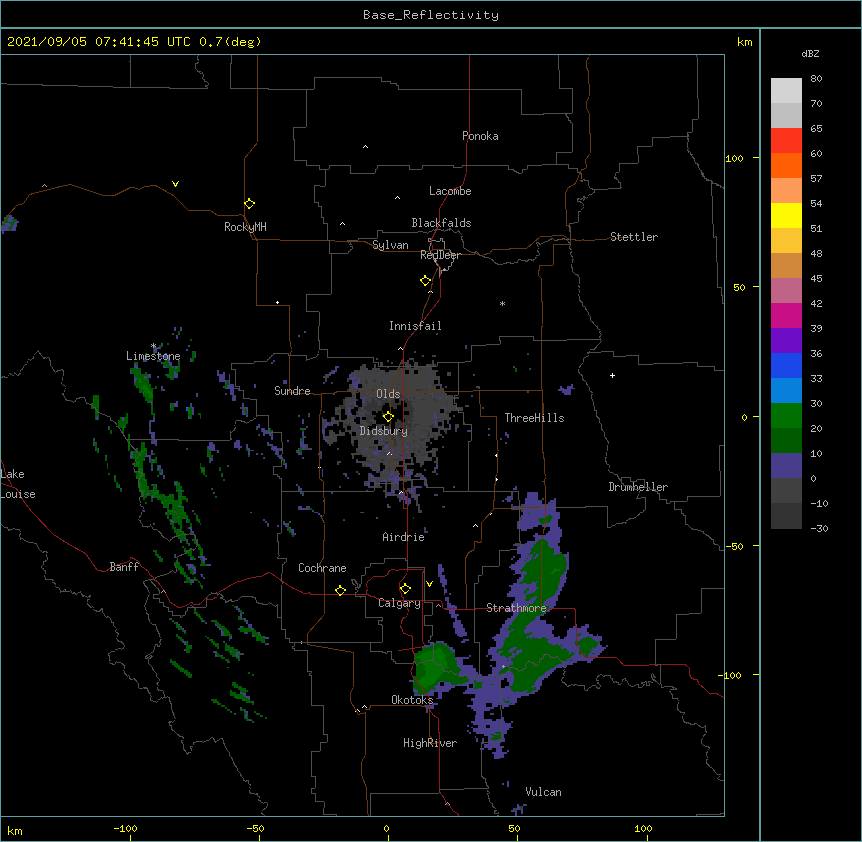Select the Cochrane town label

322,568
